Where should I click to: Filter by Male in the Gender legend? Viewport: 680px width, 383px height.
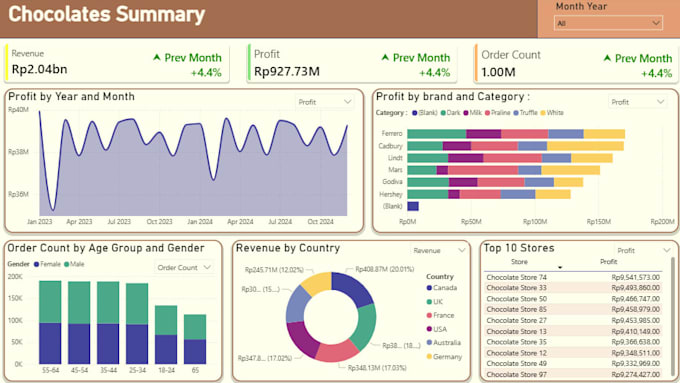74,264
